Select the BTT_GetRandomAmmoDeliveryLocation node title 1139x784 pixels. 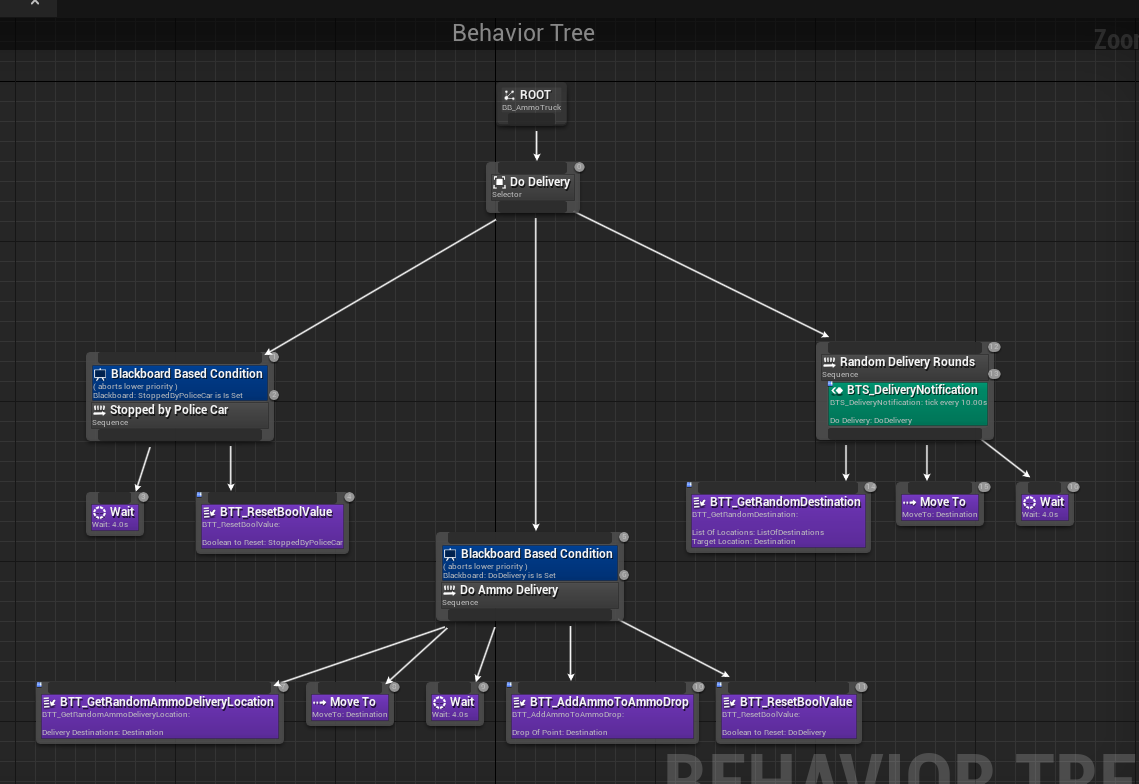pyautogui.click(x=166, y=702)
